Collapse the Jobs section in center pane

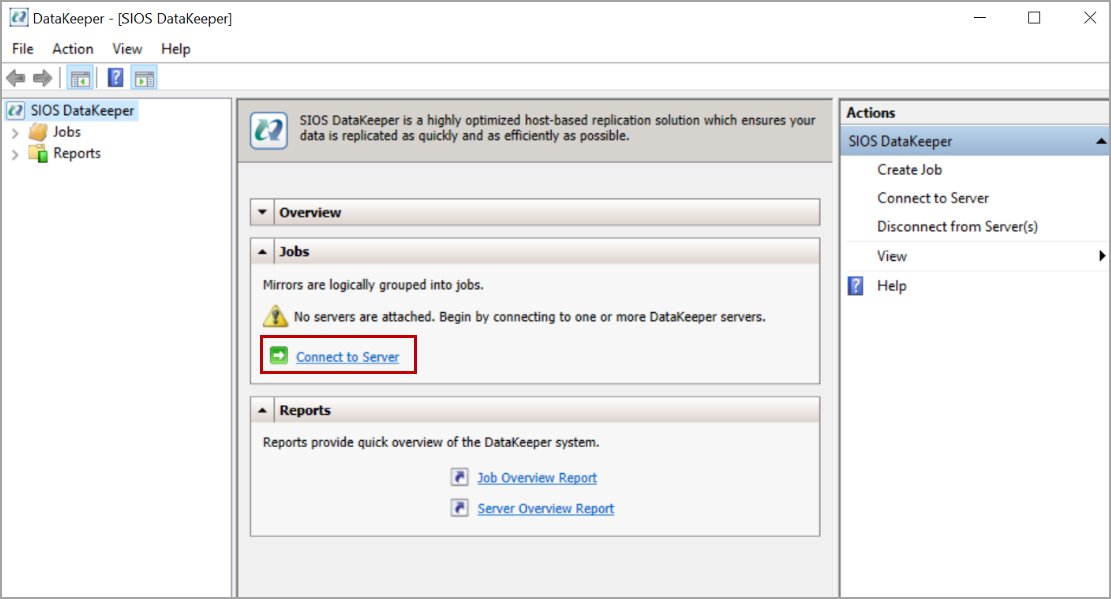point(262,252)
